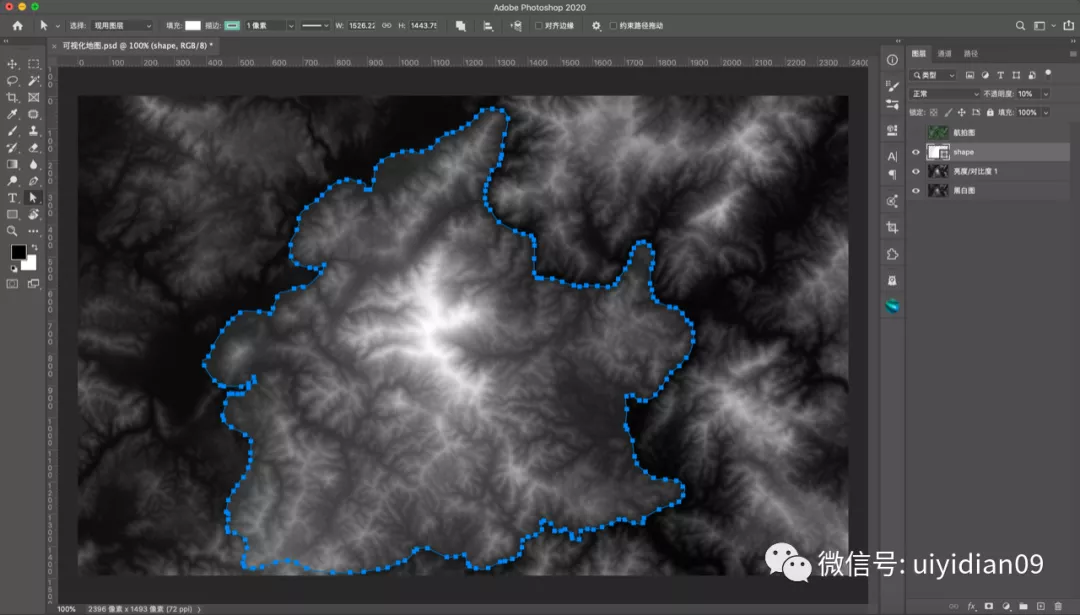Enable the 约束路径拖动 checkbox
This screenshot has width=1080, height=615.
pos(613,25)
